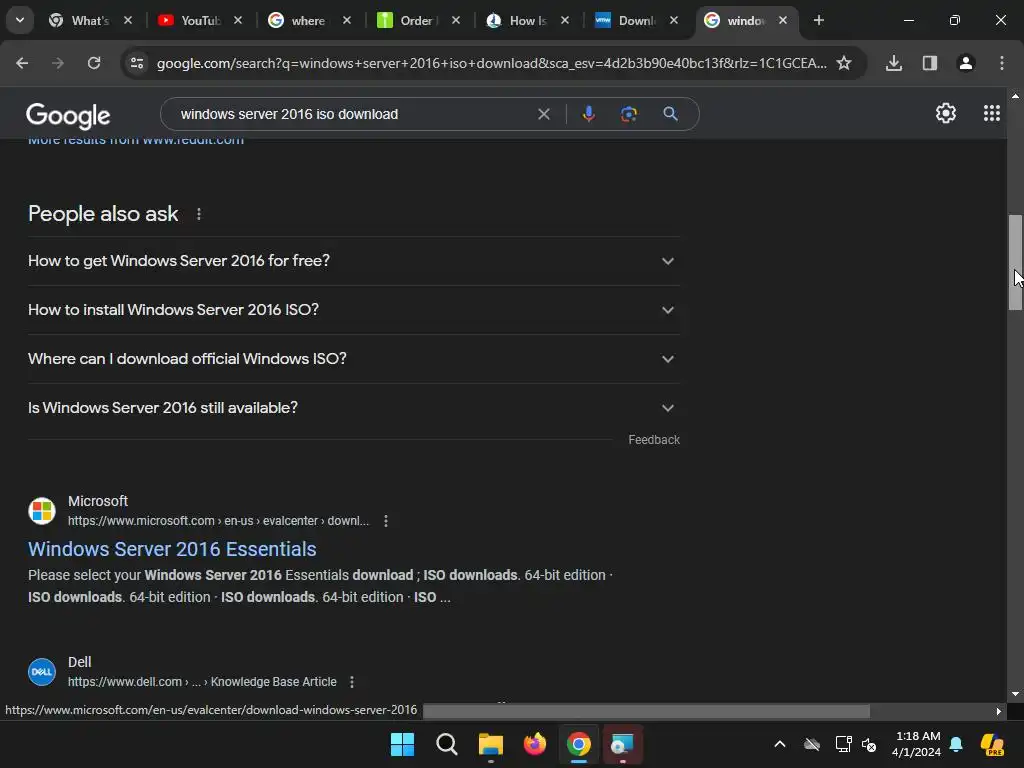
Task: Open the Chrome downloads icon
Action: tap(894, 63)
